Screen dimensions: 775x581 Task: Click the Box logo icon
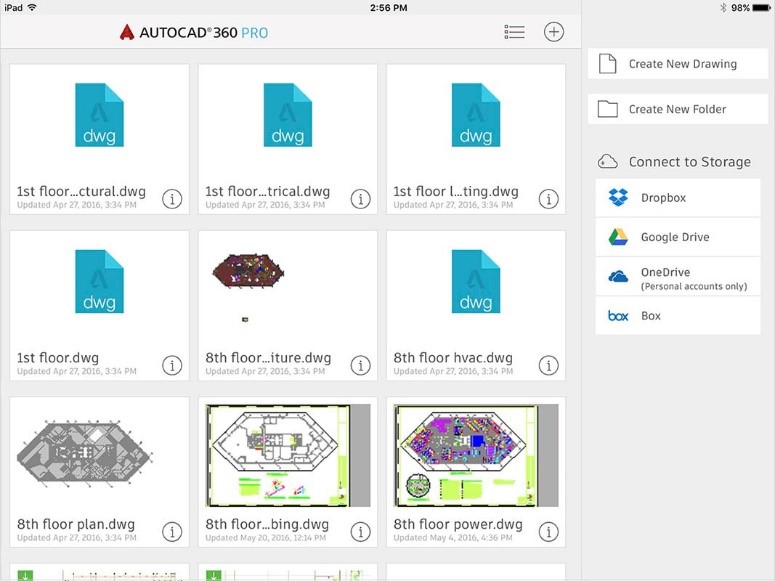point(618,315)
